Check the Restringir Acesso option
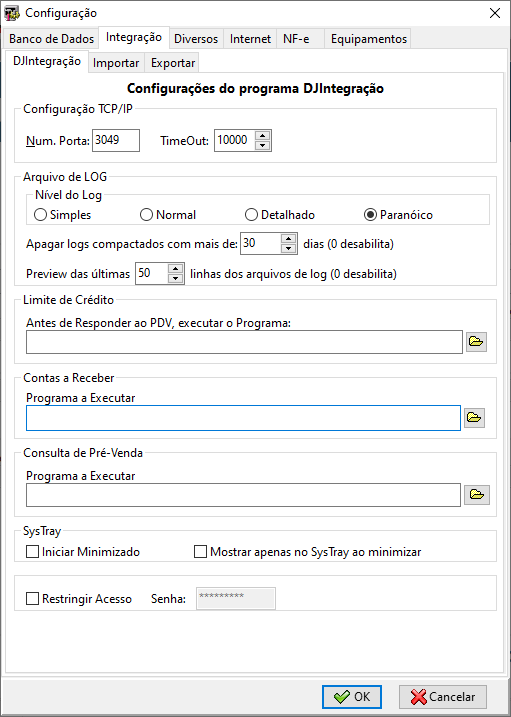The width and height of the screenshot is (511, 717). (79, 599)
